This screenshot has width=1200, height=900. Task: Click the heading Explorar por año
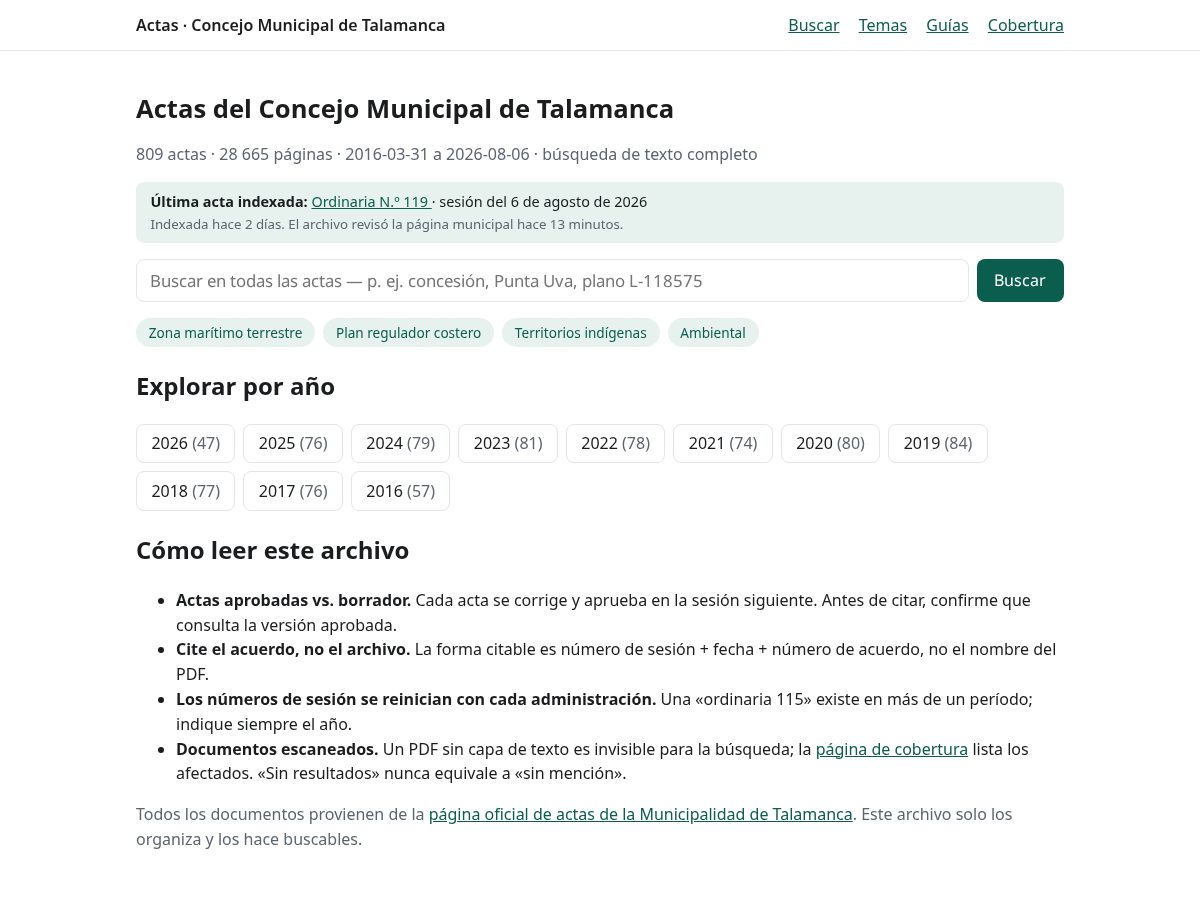click(x=235, y=387)
